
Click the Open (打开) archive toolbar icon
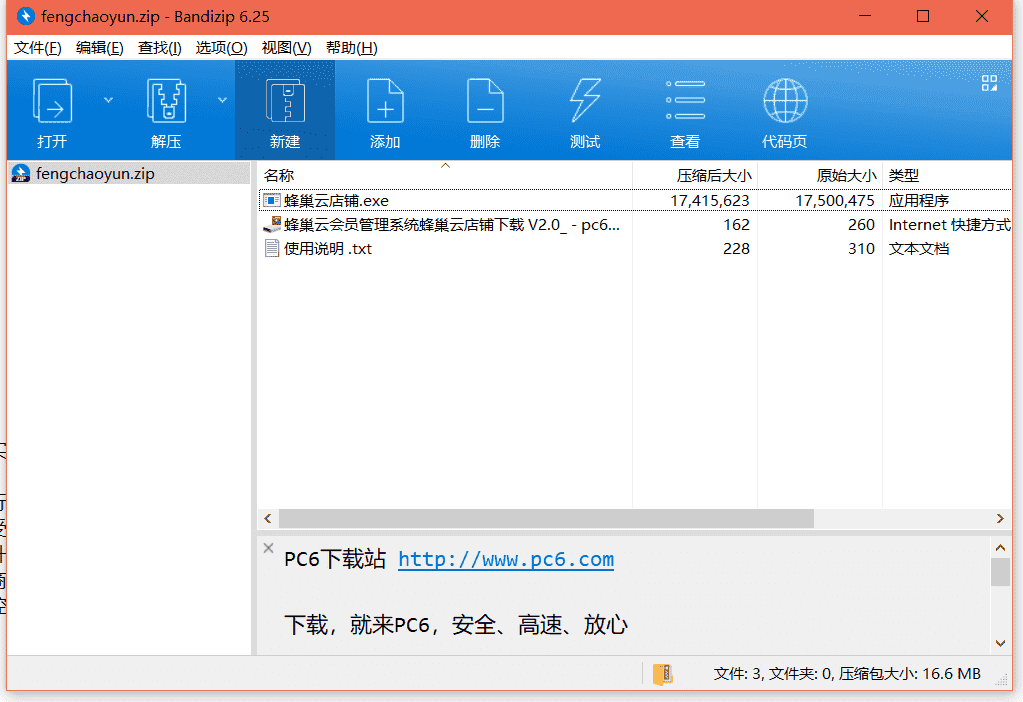pos(52,101)
